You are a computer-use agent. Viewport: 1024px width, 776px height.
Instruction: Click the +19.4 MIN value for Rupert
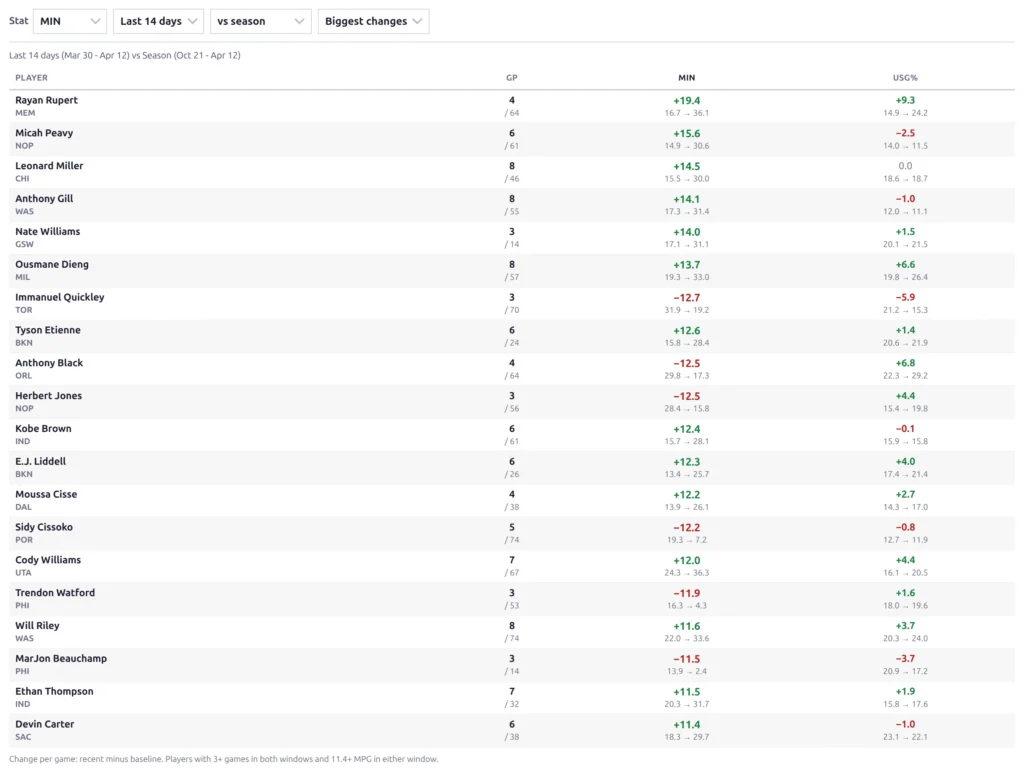coord(686,101)
